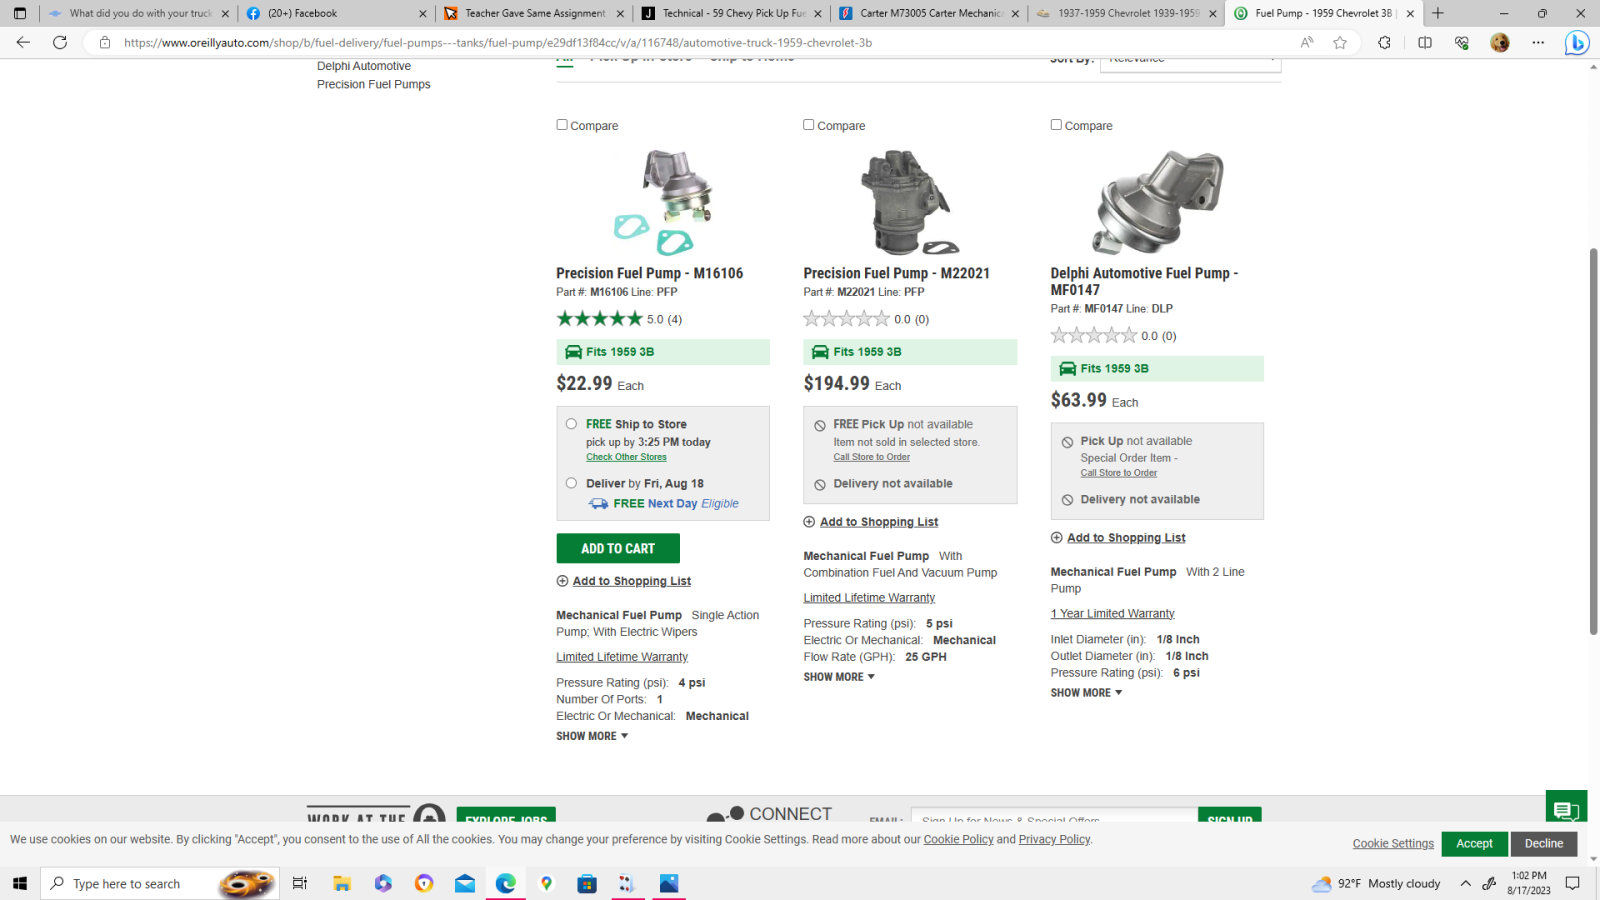Tick Compare checkbox for Delphi MF0147
The width and height of the screenshot is (1600, 900).
(1056, 125)
